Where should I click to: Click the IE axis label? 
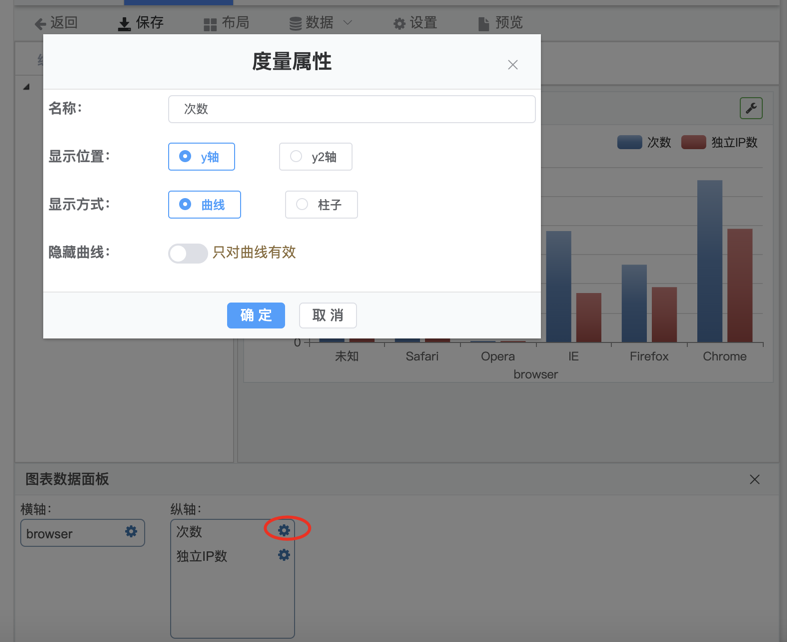pyautogui.click(x=573, y=356)
